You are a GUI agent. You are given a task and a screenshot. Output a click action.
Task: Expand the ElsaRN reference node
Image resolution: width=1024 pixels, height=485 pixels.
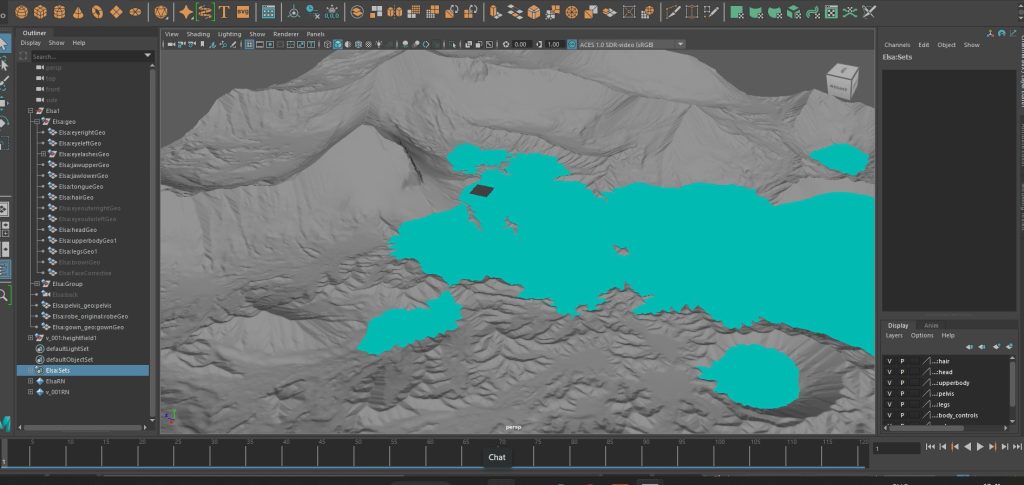tap(30, 381)
